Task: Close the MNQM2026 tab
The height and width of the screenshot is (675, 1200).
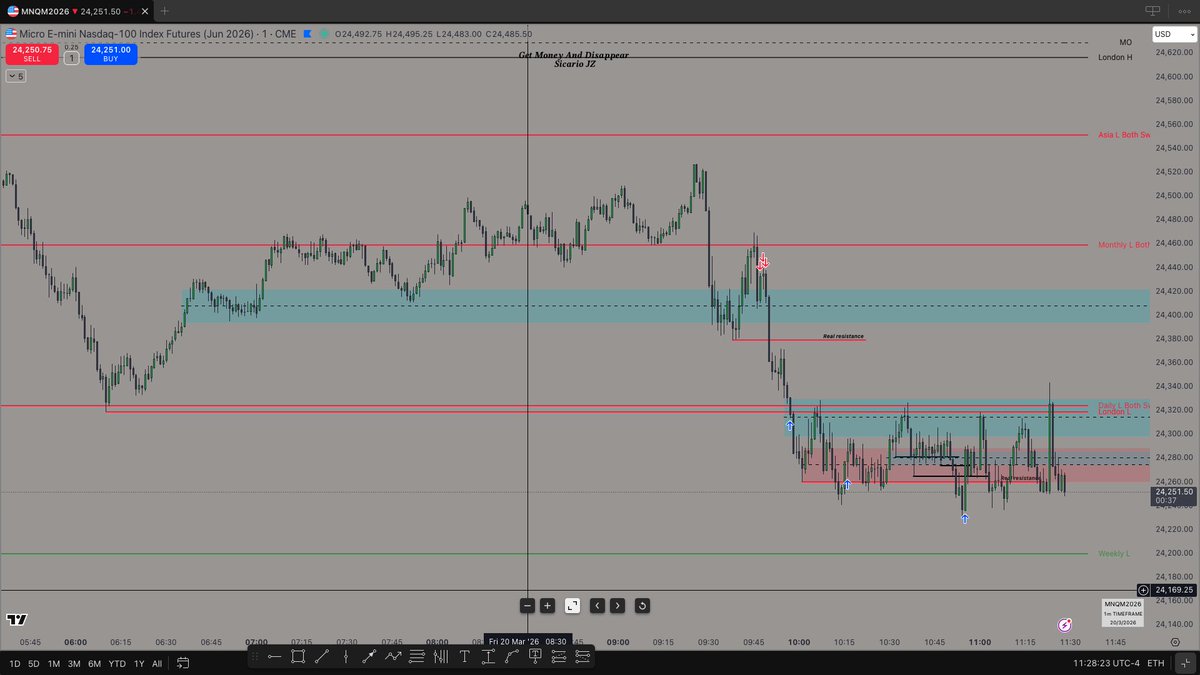Action: 144,10
